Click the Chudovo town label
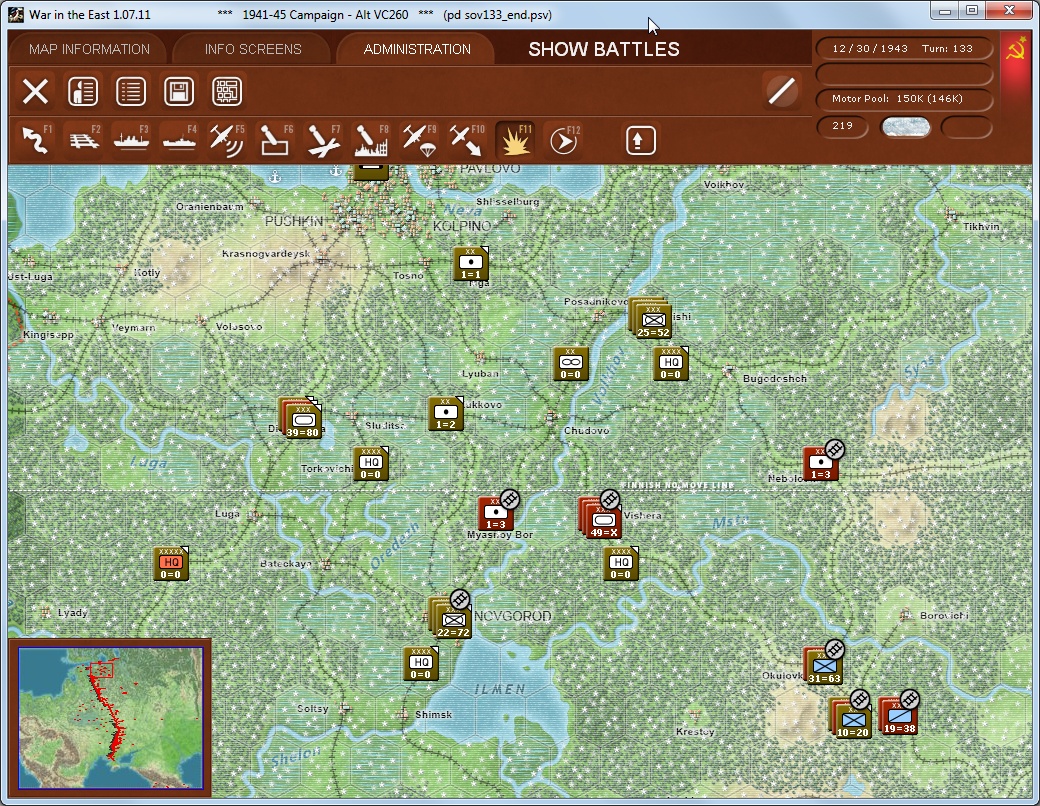The height and width of the screenshot is (806, 1040). click(x=586, y=431)
